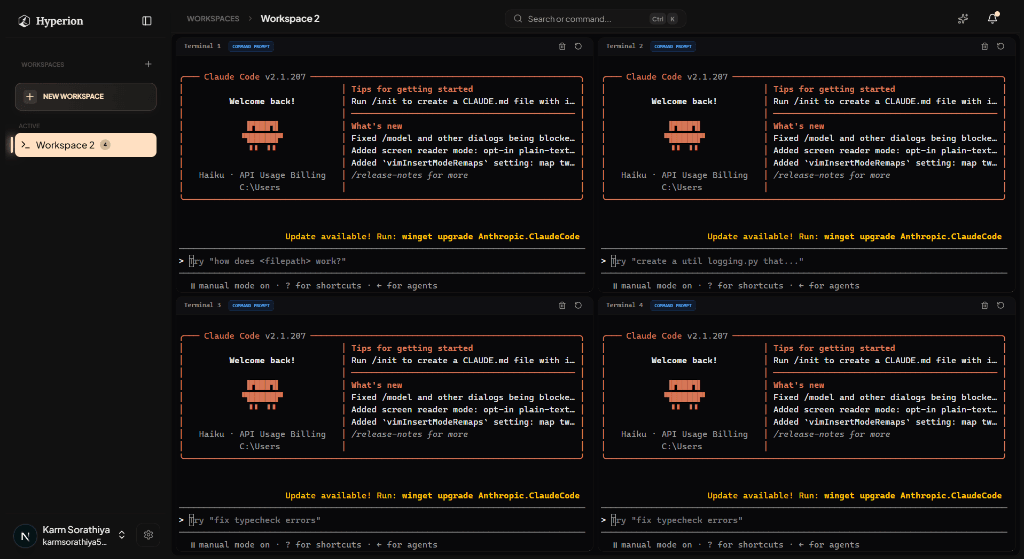Select the Terminal 4 title label

coord(624,306)
